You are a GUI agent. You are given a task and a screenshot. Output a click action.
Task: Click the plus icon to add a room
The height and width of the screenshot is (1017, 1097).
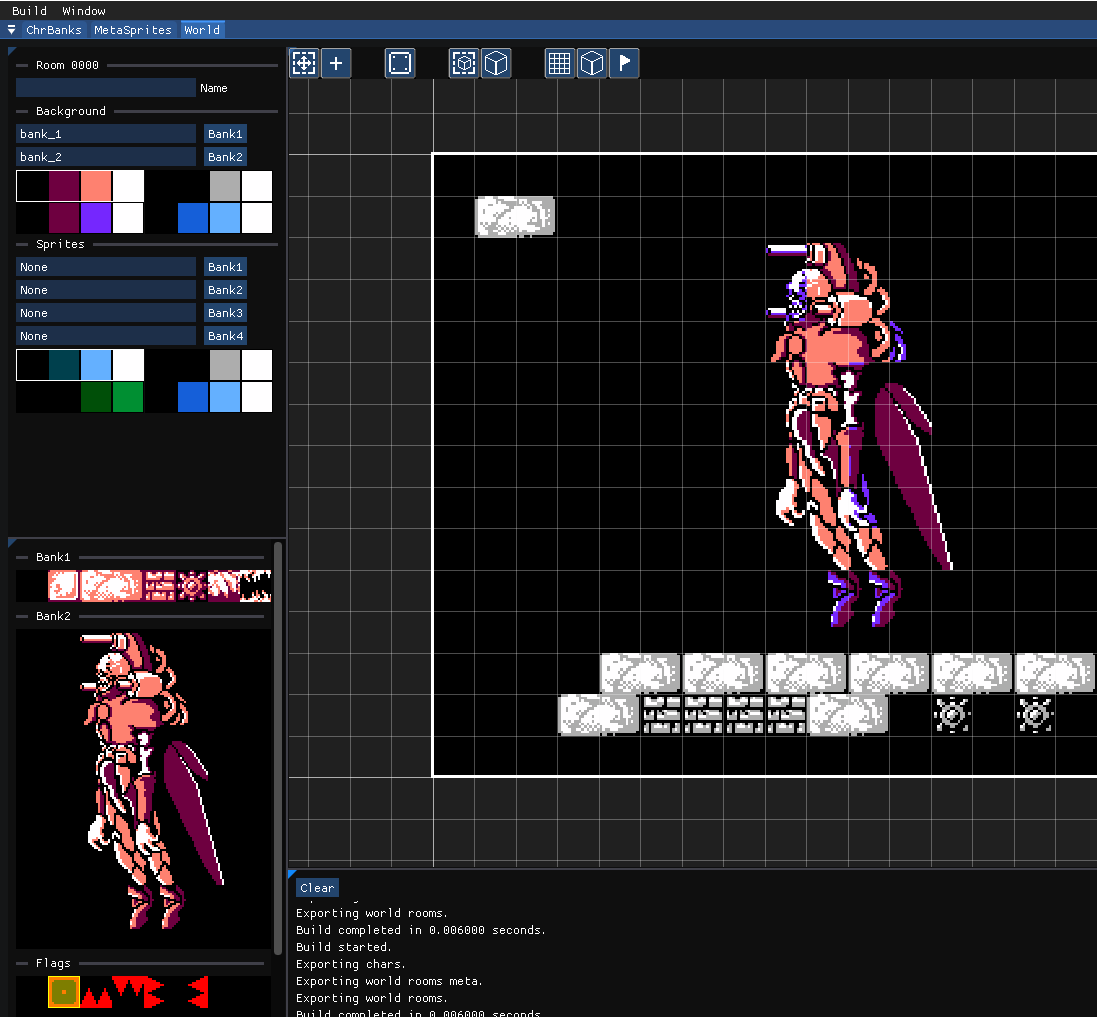tap(336, 64)
